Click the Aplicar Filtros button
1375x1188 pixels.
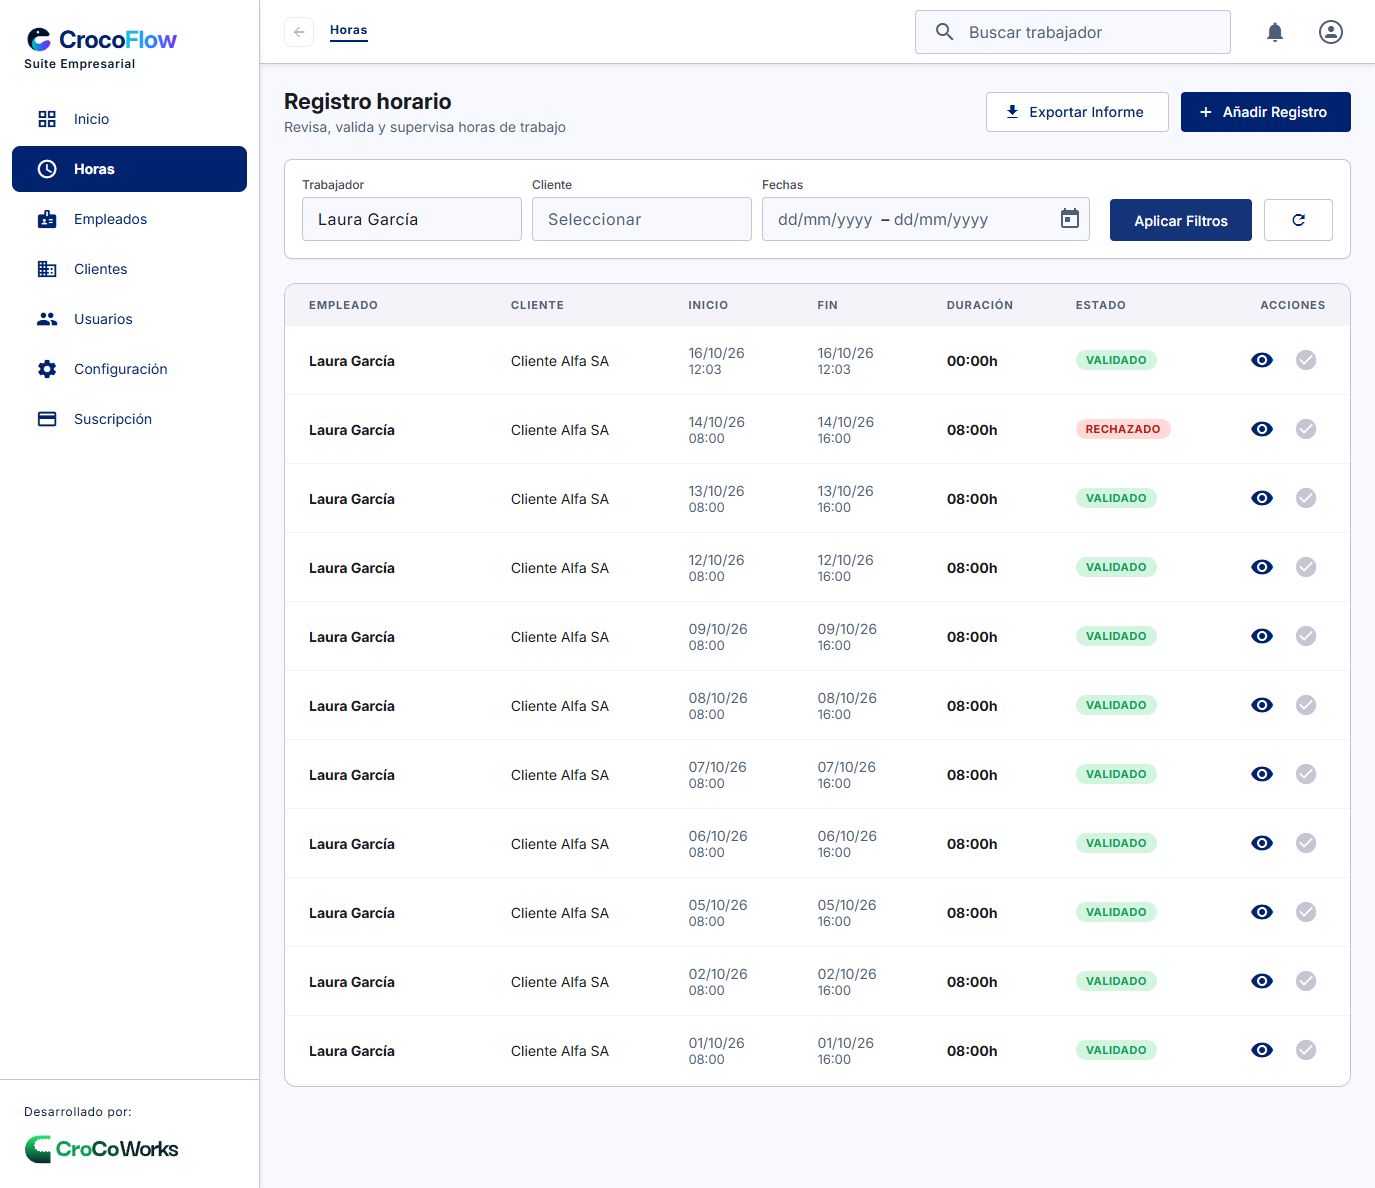click(x=1181, y=220)
